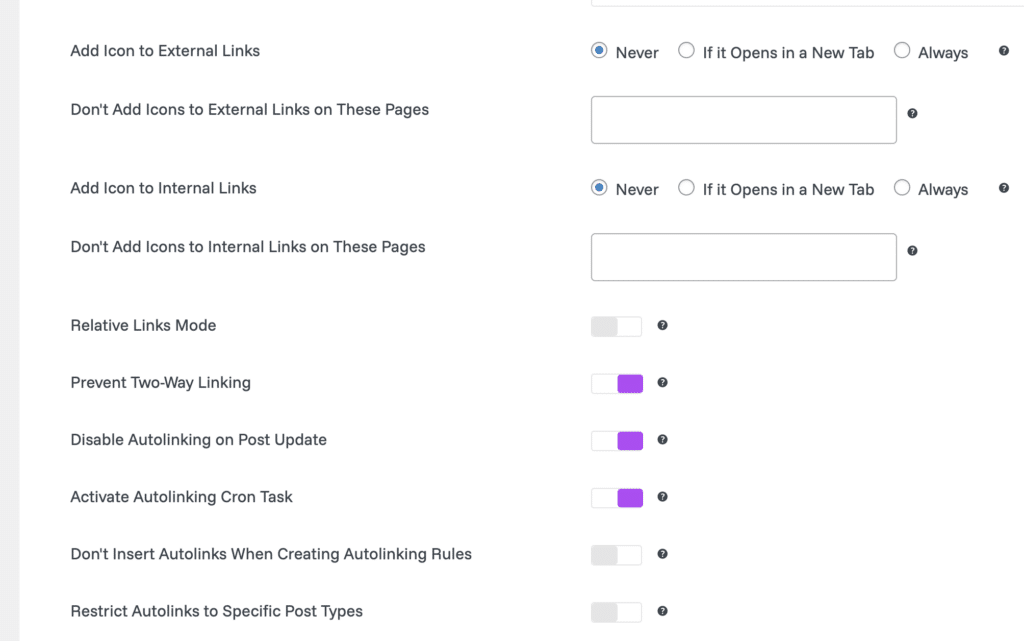View help for Restrict Autolinks to Specific Post Types
1024x641 pixels.
pyautogui.click(x=662, y=611)
